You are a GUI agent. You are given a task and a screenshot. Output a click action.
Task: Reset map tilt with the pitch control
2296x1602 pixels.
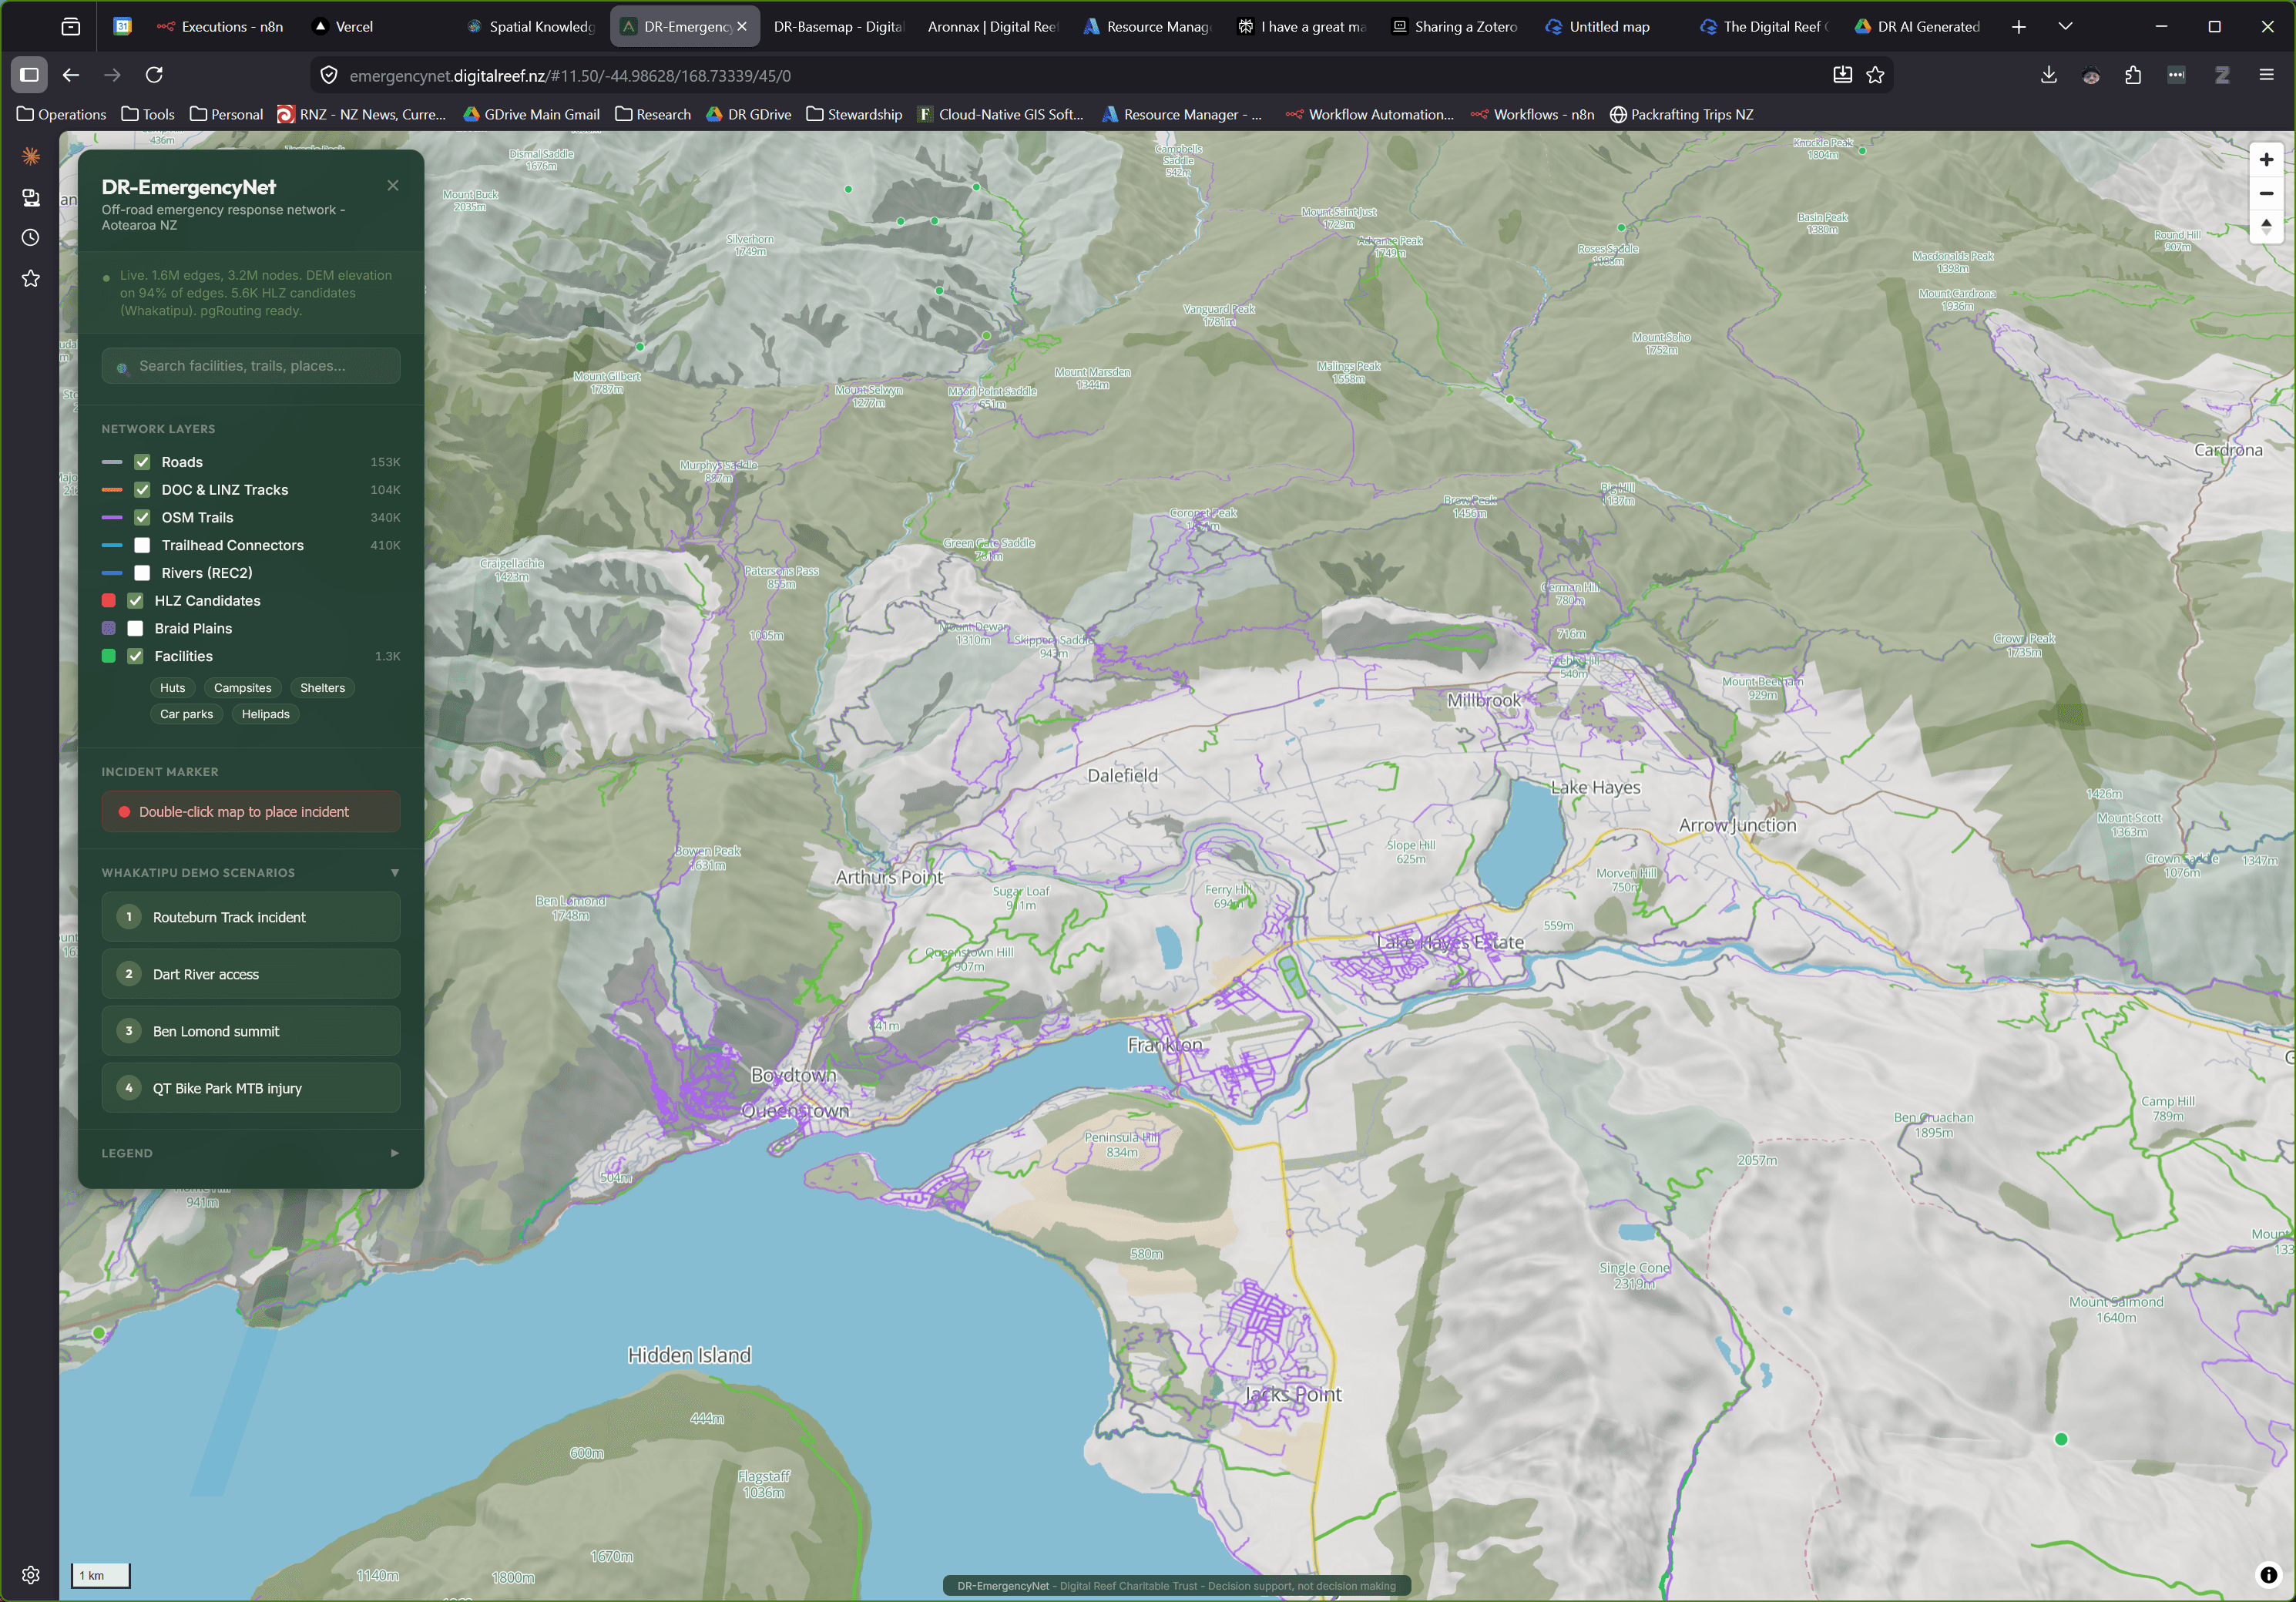[x=2266, y=228]
